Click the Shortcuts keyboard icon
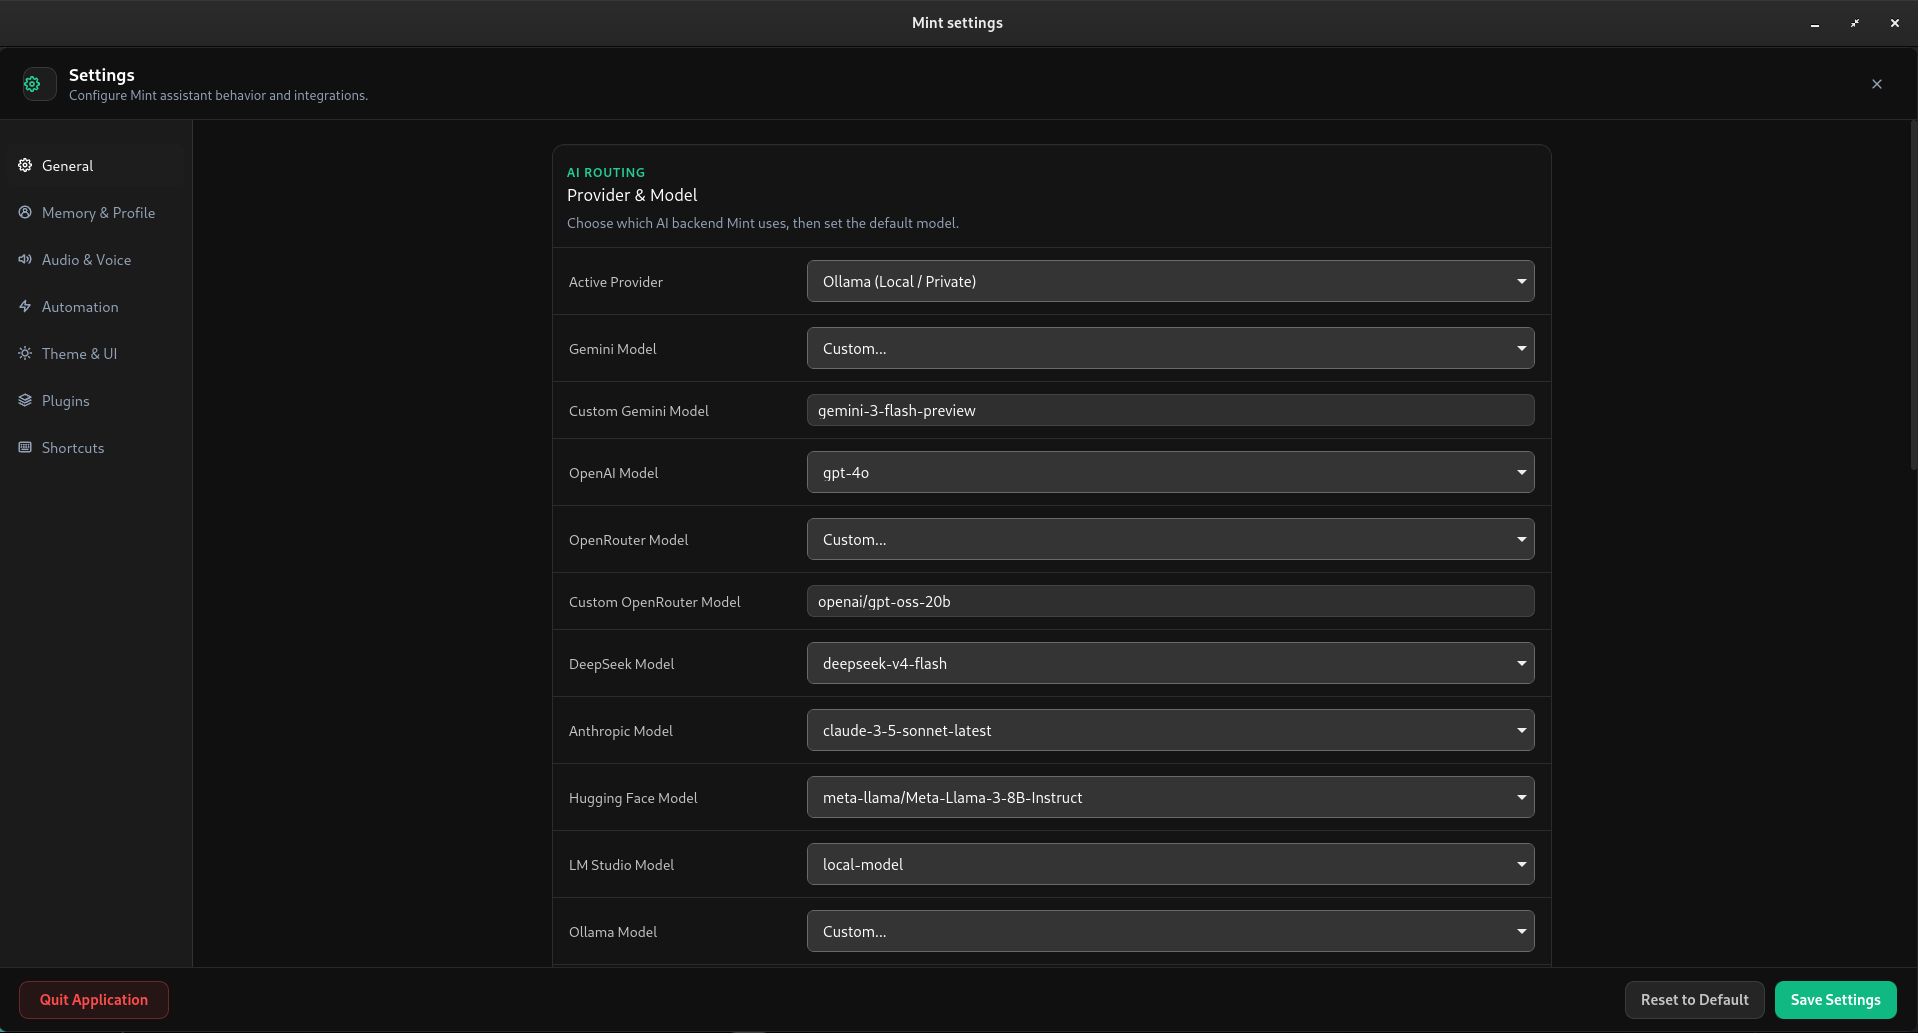 click(x=25, y=447)
